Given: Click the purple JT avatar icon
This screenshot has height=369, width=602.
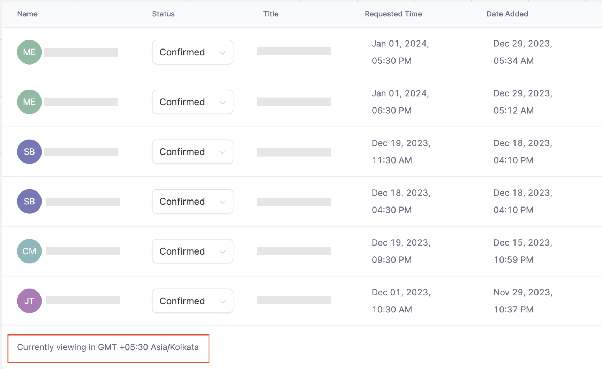Looking at the screenshot, I should pyautogui.click(x=29, y=301).
